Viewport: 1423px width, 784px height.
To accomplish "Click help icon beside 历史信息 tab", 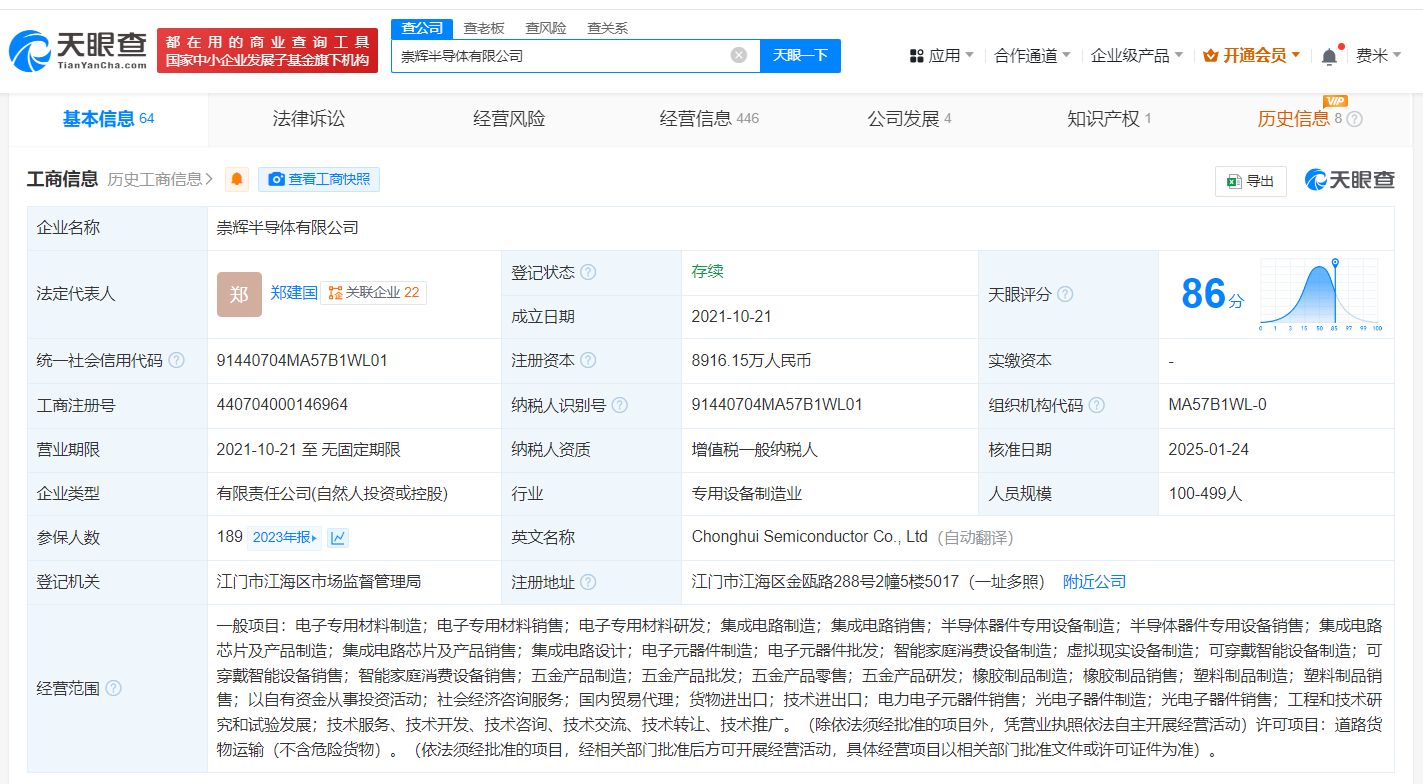I will (1354, 119).
